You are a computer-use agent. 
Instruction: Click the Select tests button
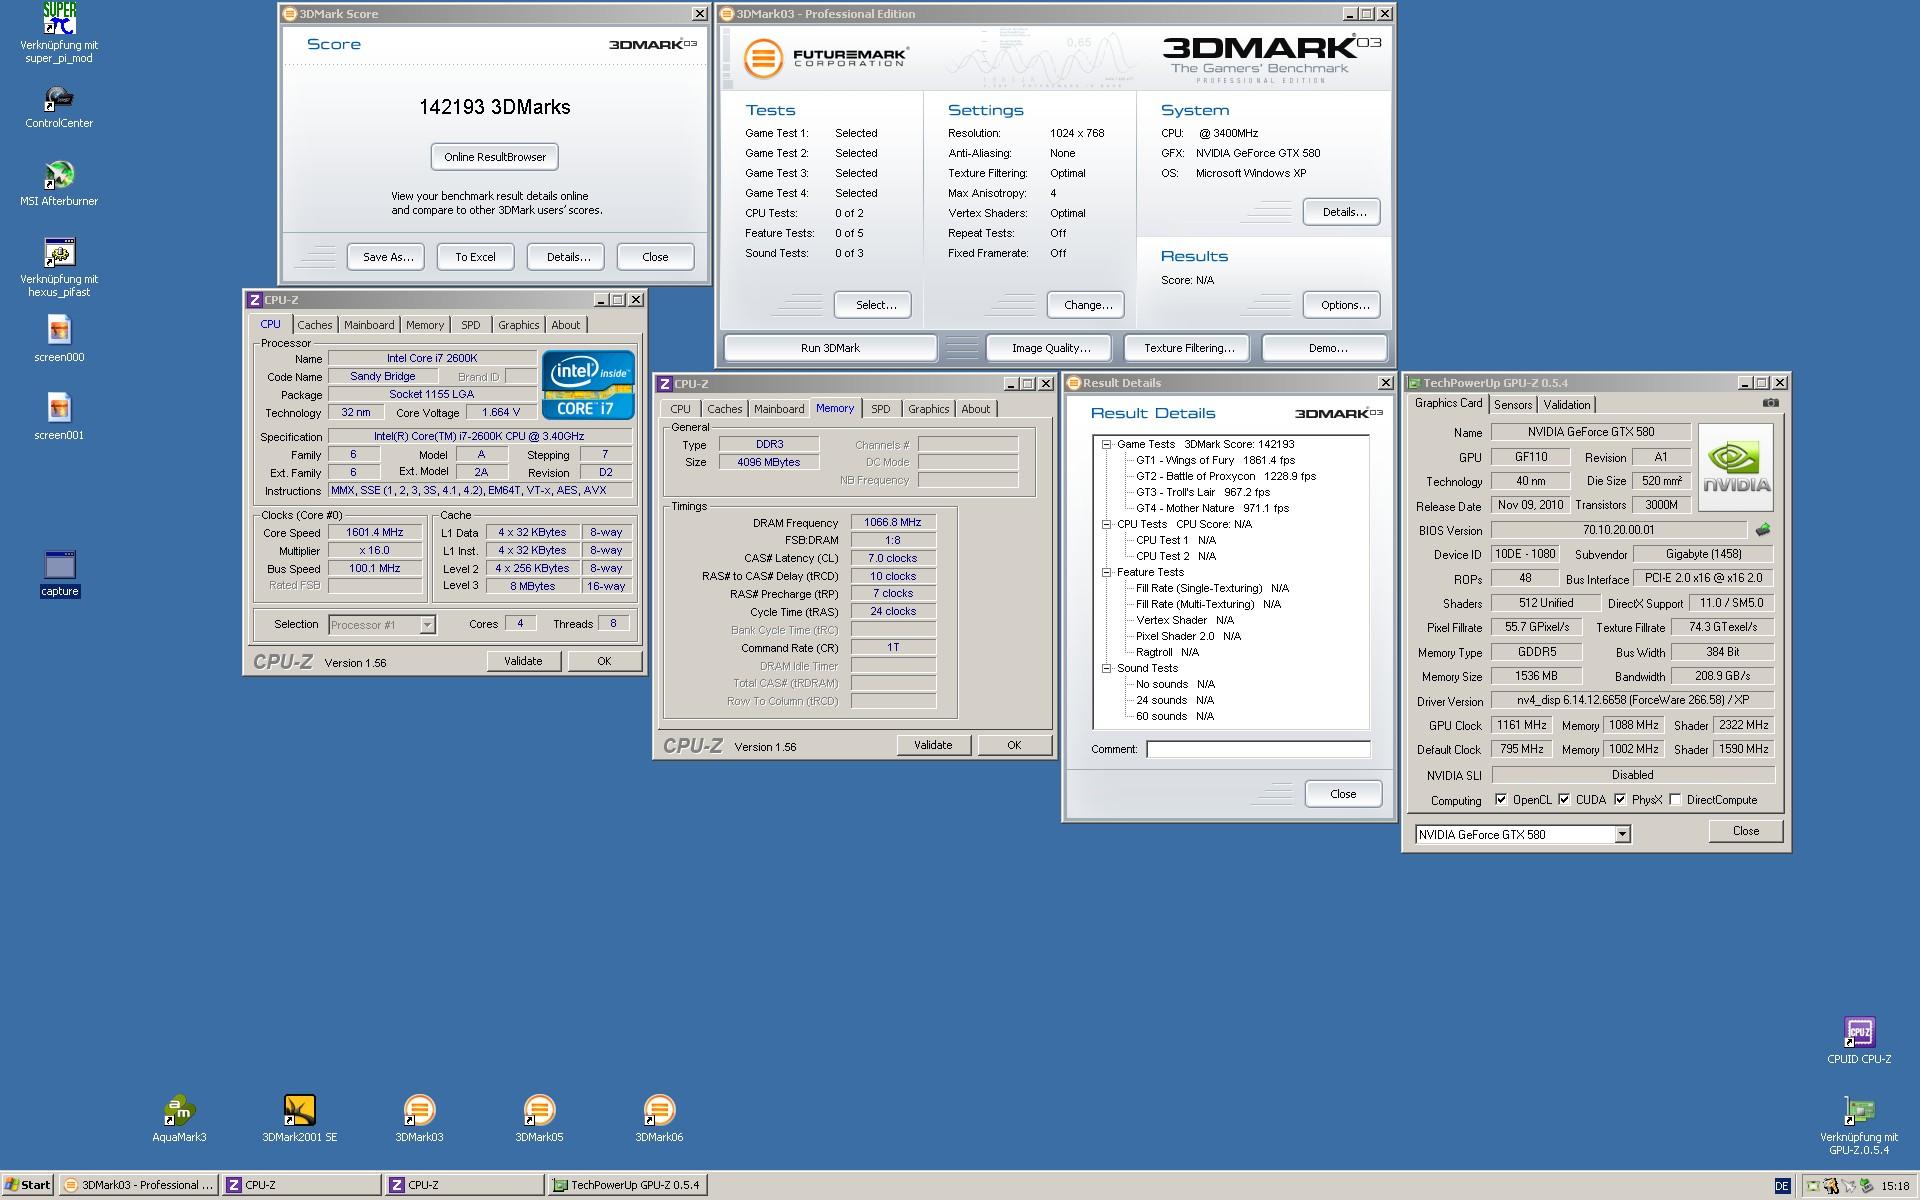click(x=873, y=305)
